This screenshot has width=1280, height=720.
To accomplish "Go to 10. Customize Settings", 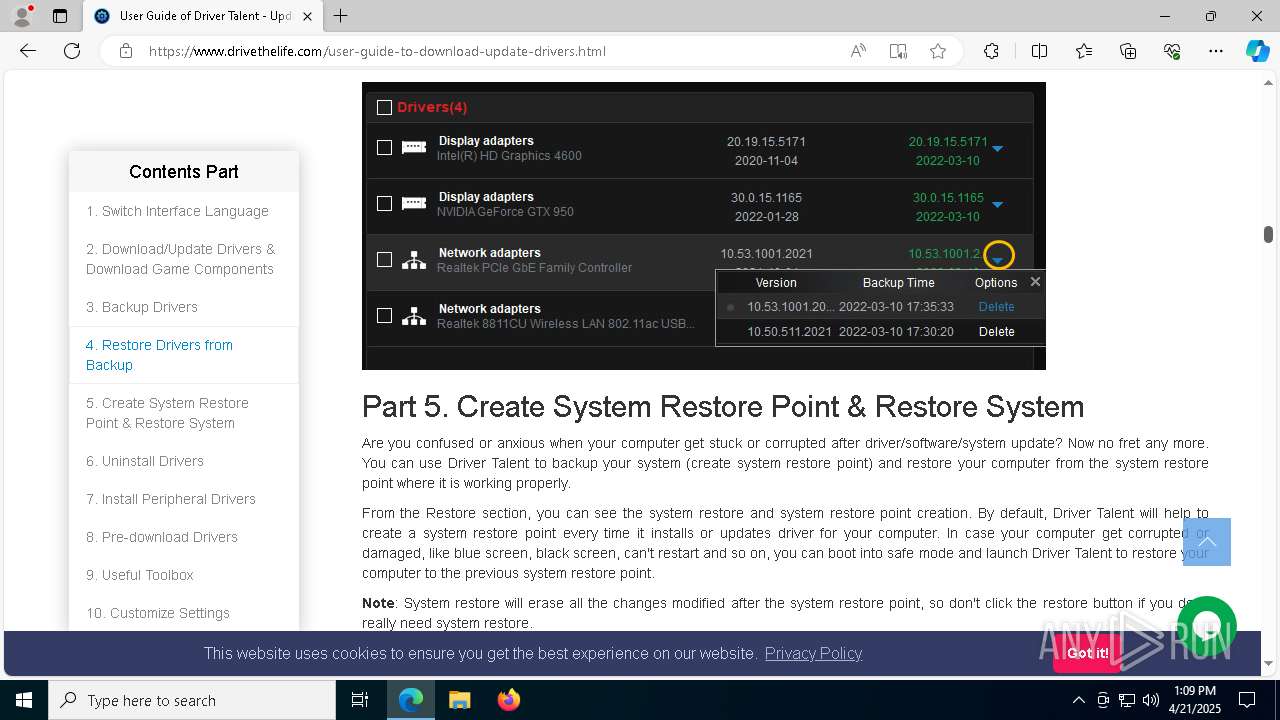I will [x=158, y=613].
